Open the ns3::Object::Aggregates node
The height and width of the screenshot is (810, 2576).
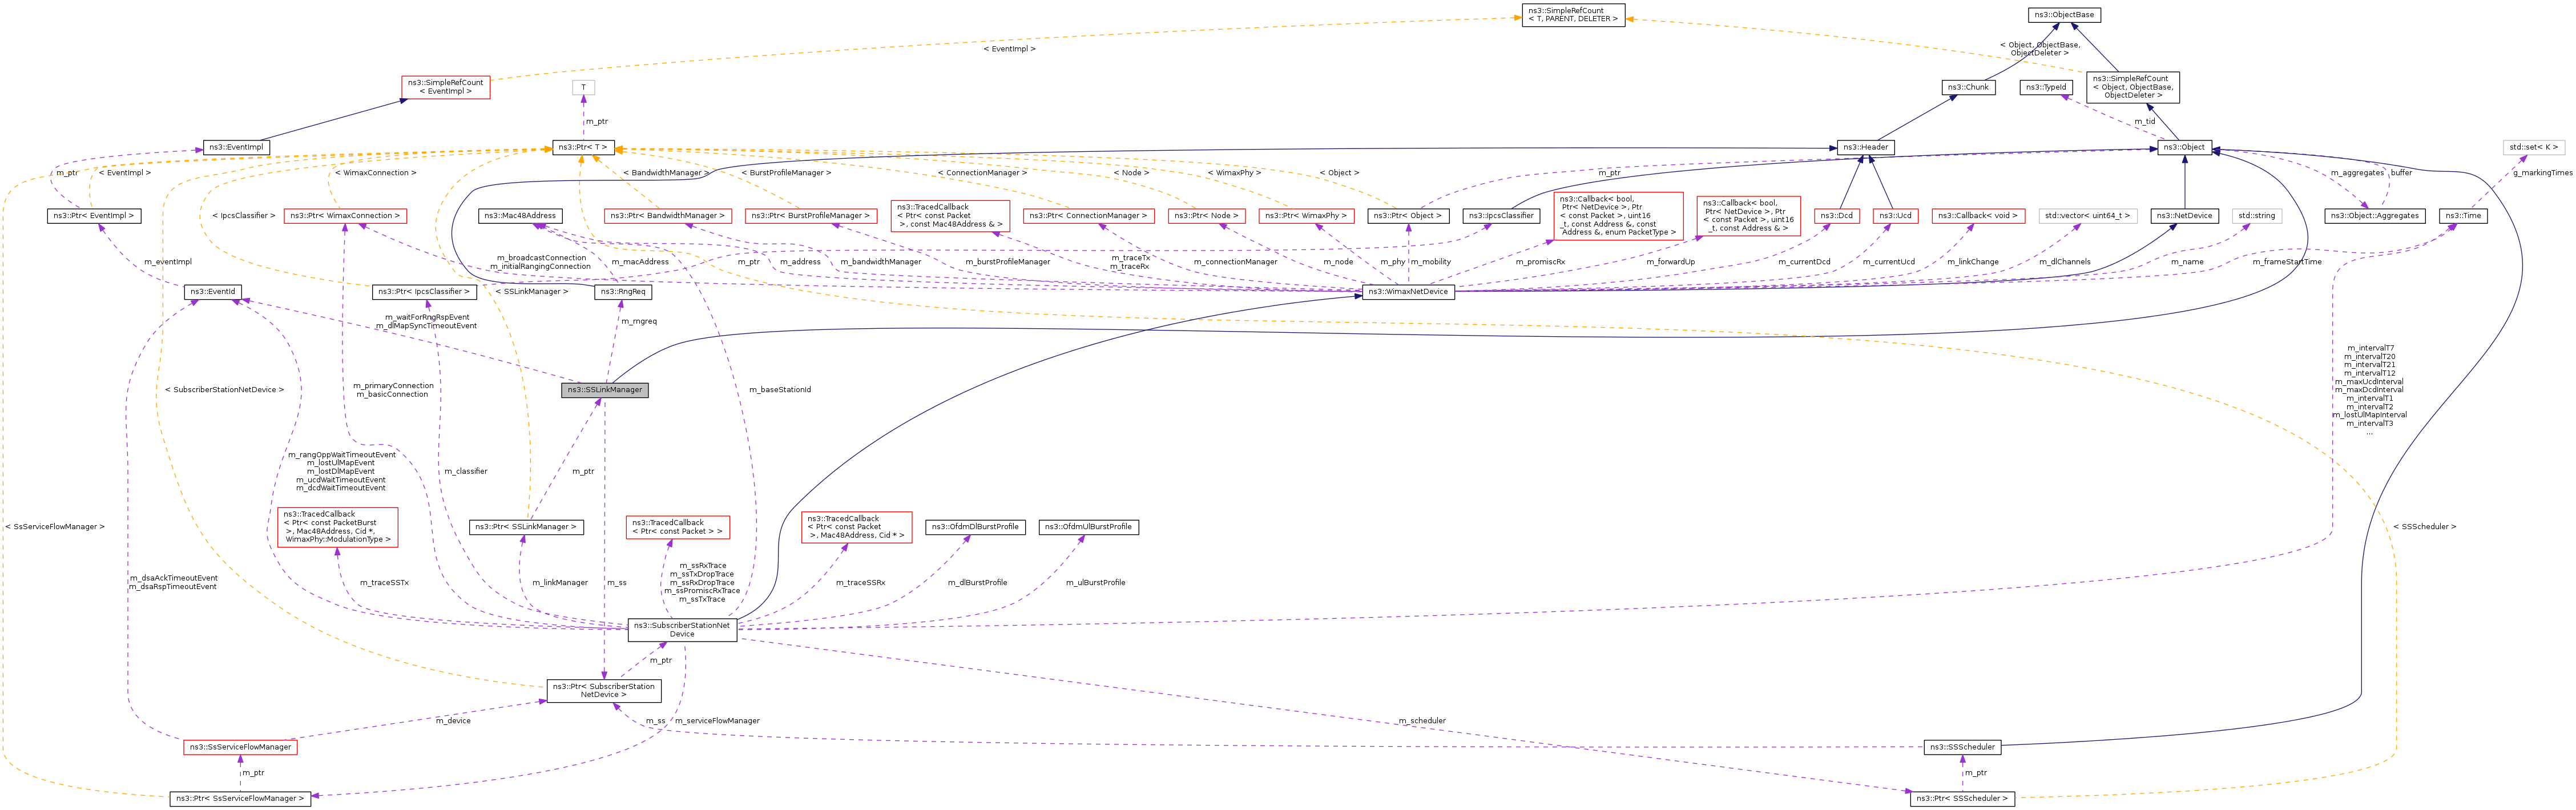[2375, 216]
